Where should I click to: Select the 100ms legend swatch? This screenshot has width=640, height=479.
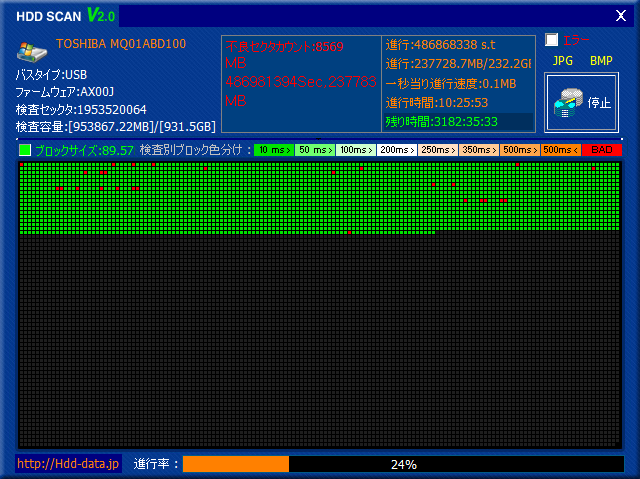(x=355, y=149)
